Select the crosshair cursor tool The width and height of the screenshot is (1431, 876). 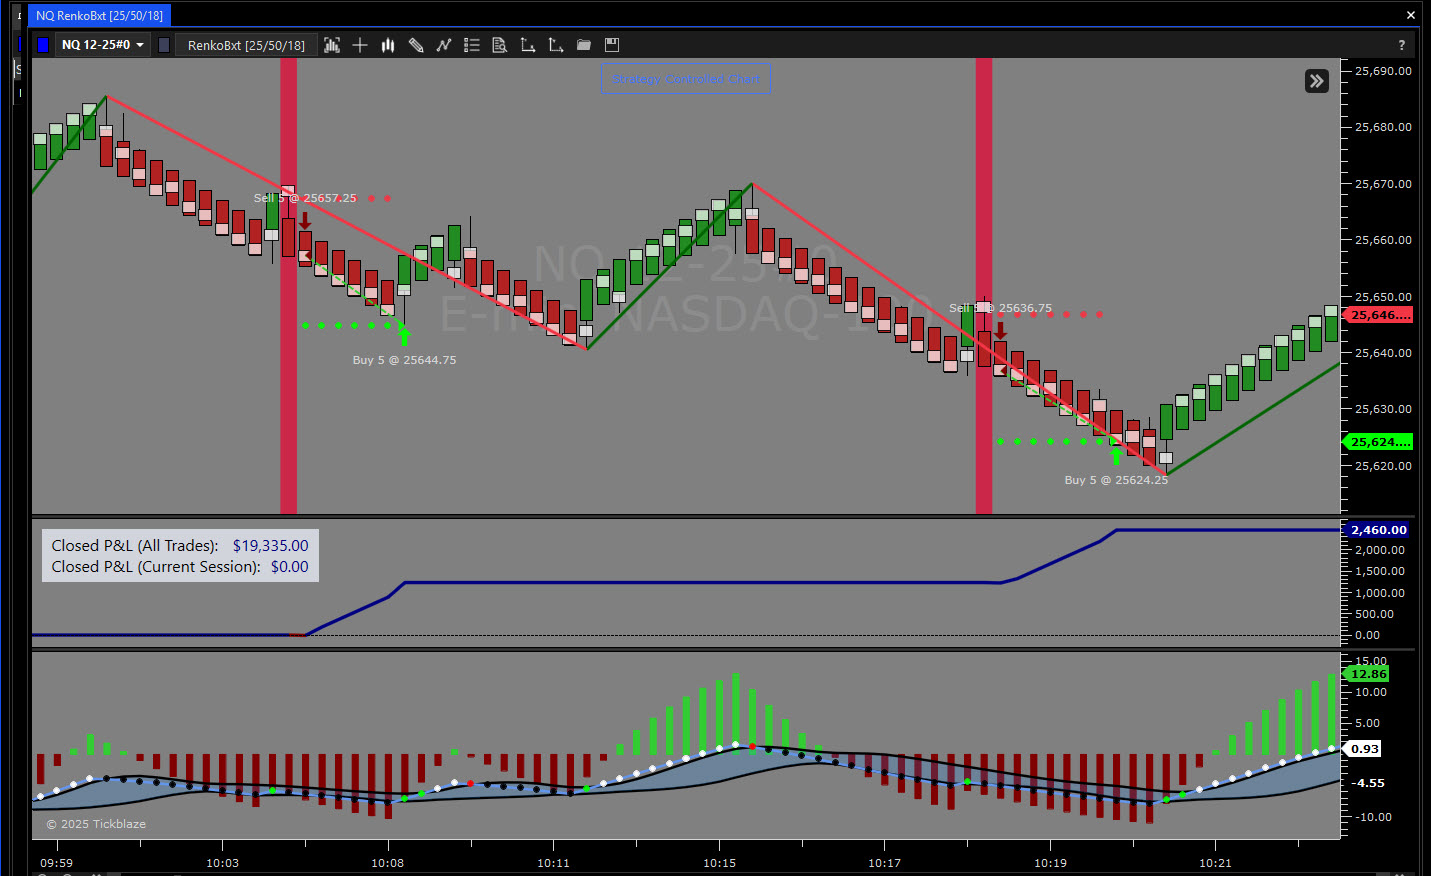(x=360, y=45)
